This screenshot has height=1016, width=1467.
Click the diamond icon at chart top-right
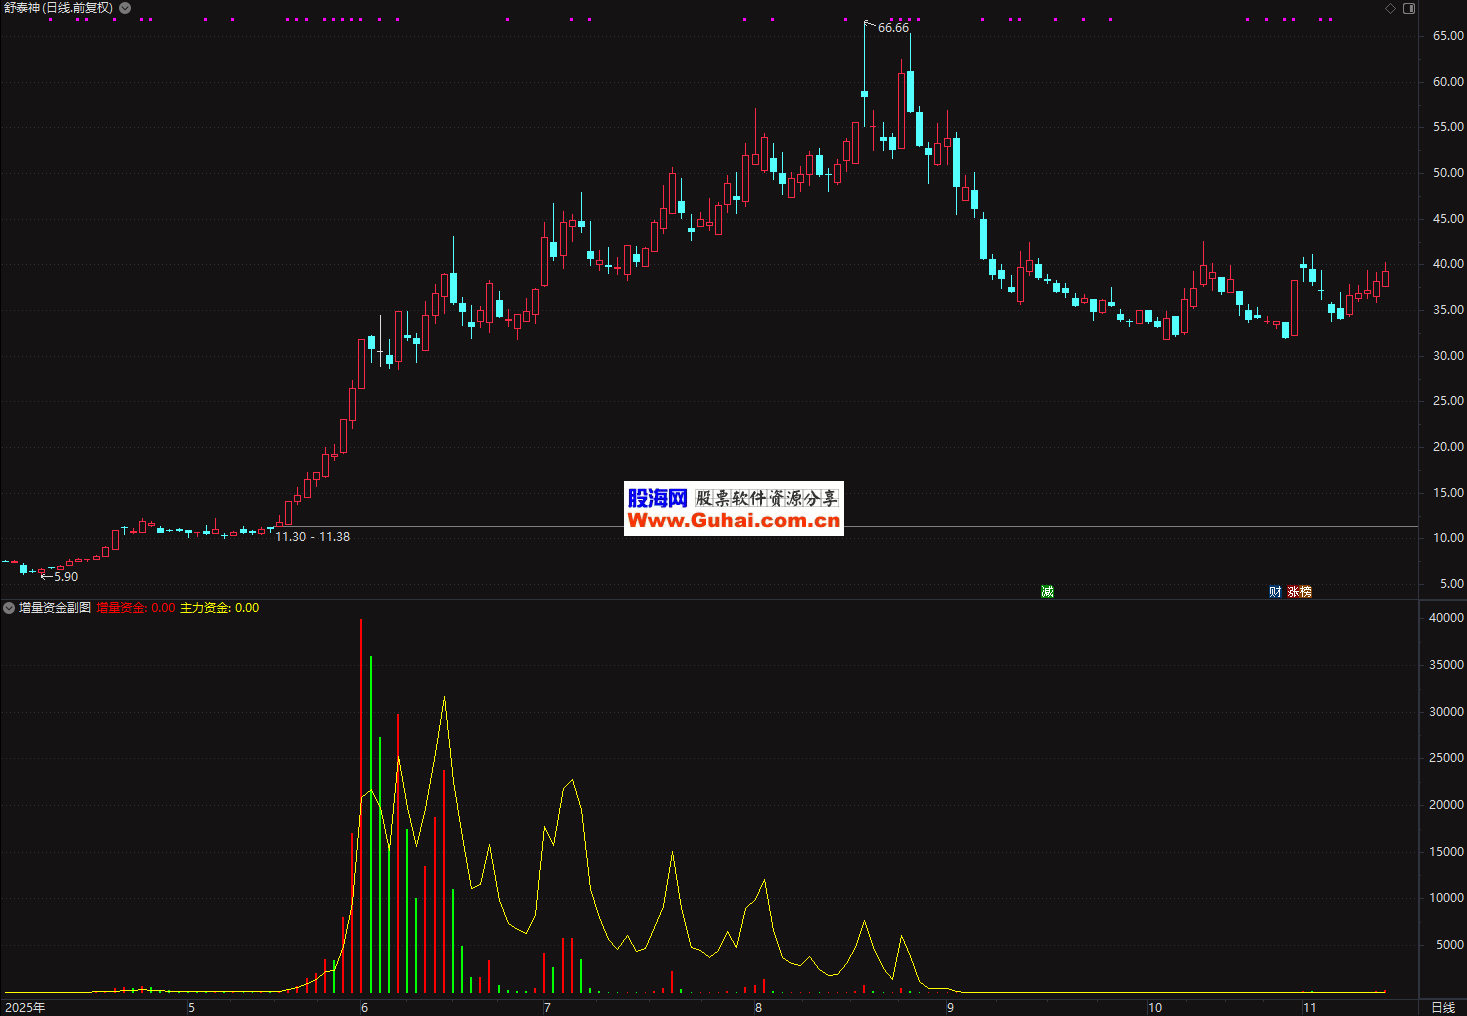pos(1390,8)
